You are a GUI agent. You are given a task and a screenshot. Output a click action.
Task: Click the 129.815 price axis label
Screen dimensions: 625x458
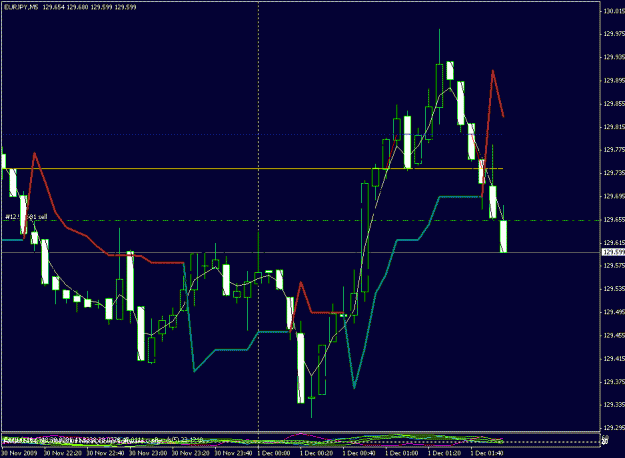[614, 127]
